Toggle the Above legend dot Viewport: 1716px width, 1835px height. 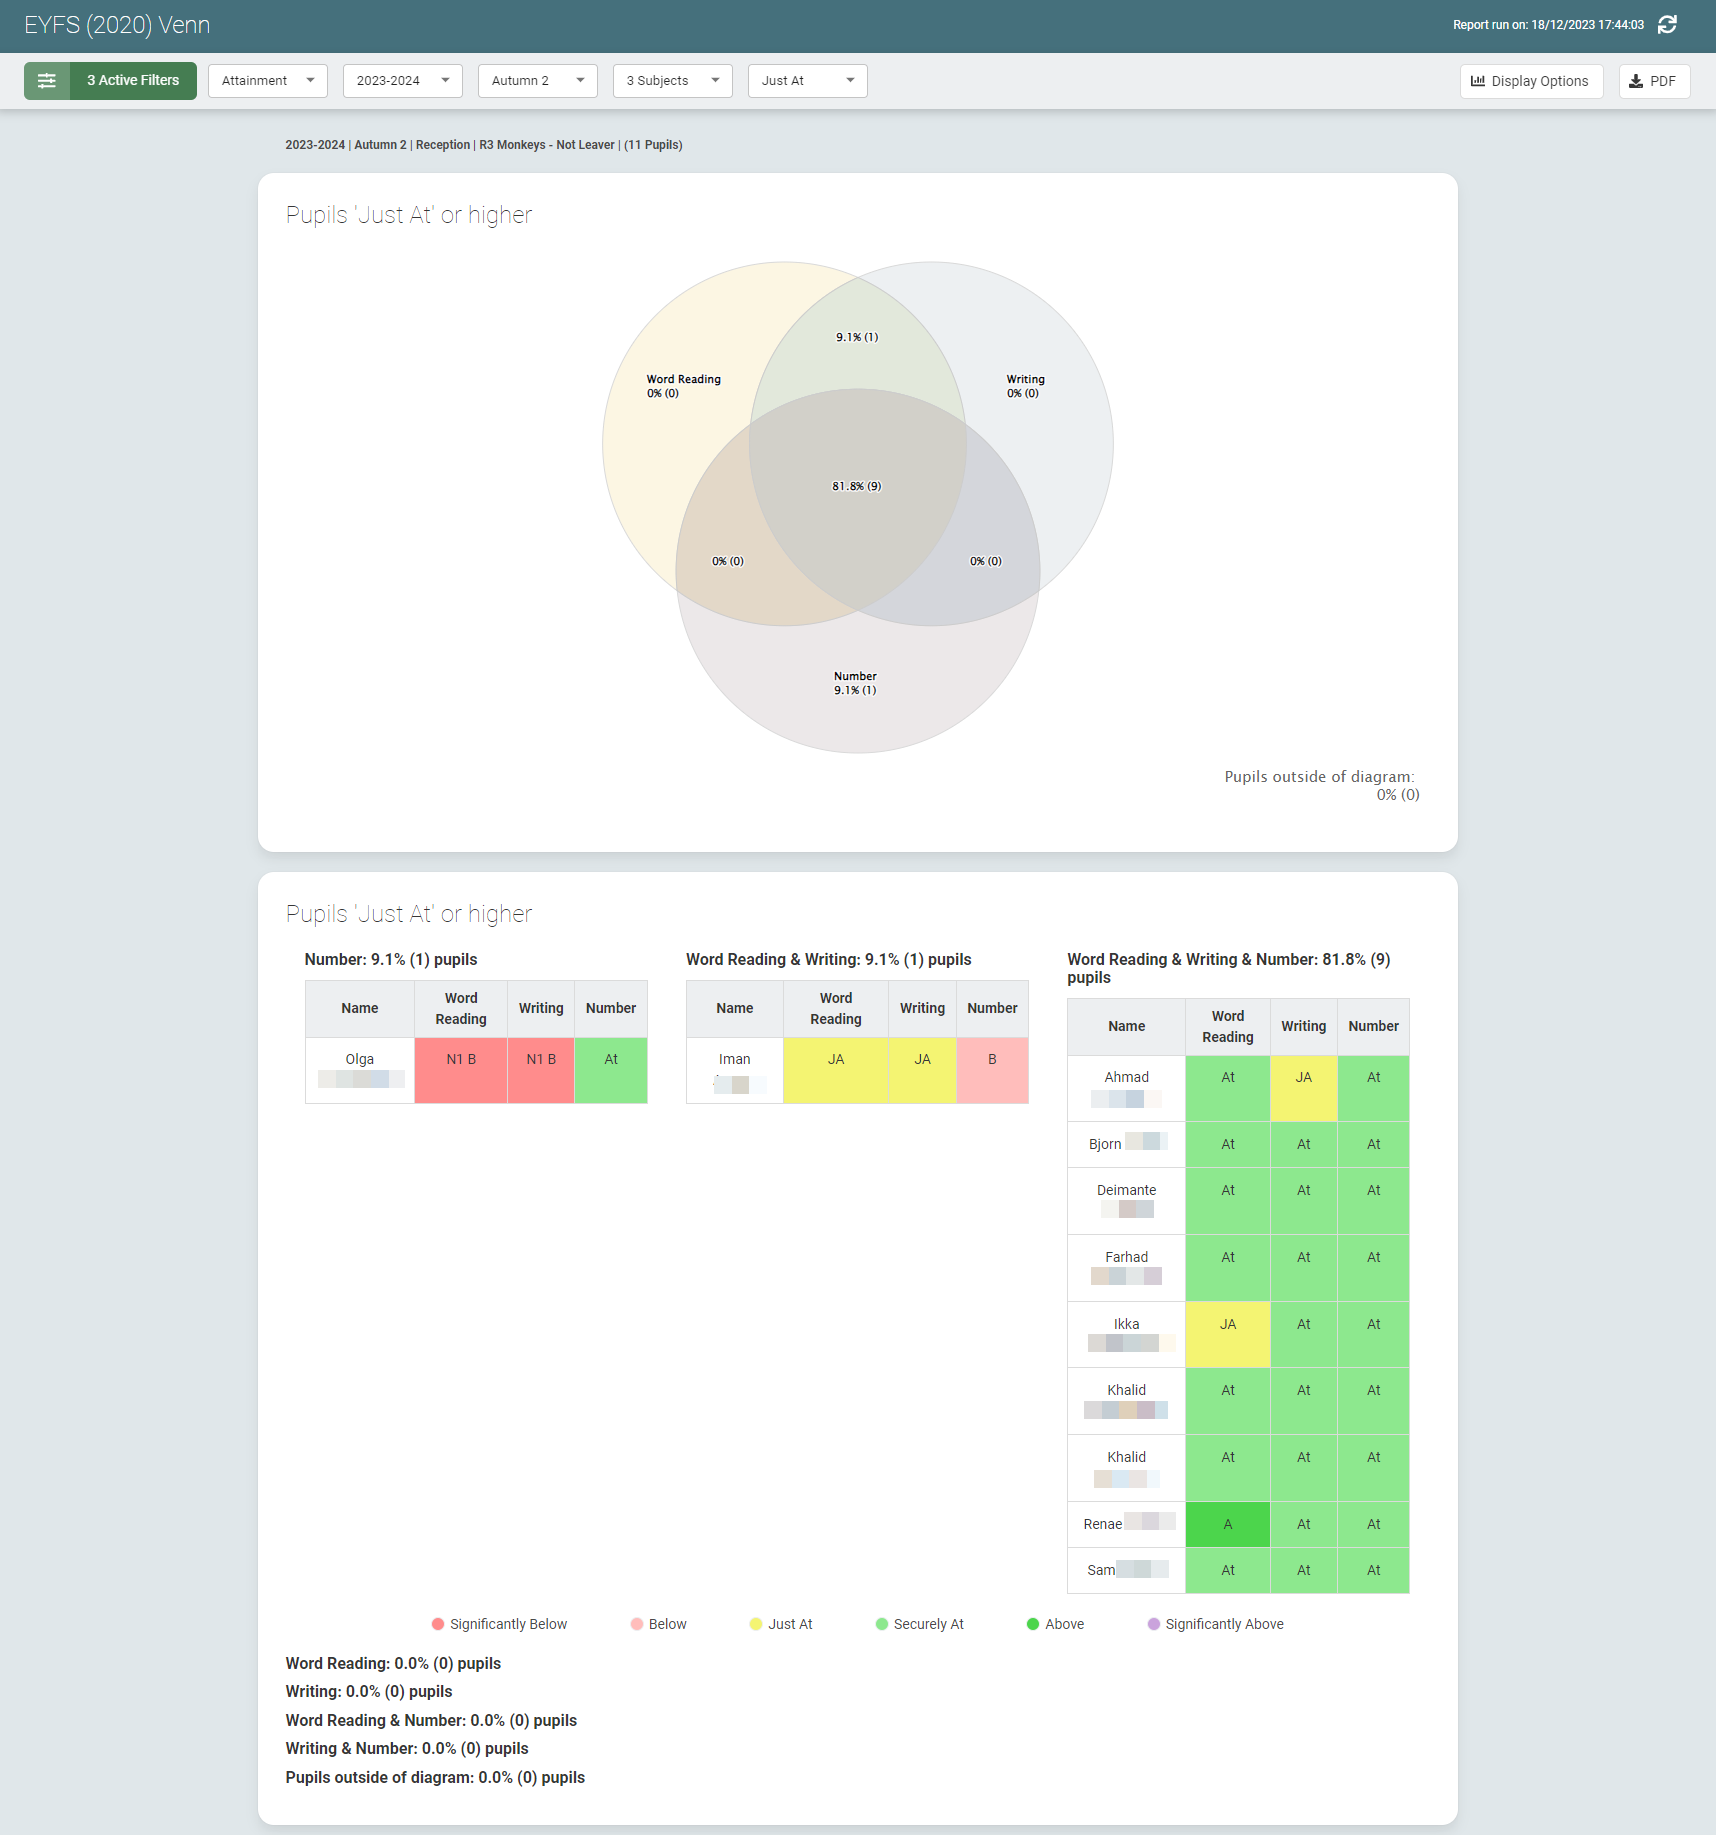click(1033, 1624)
